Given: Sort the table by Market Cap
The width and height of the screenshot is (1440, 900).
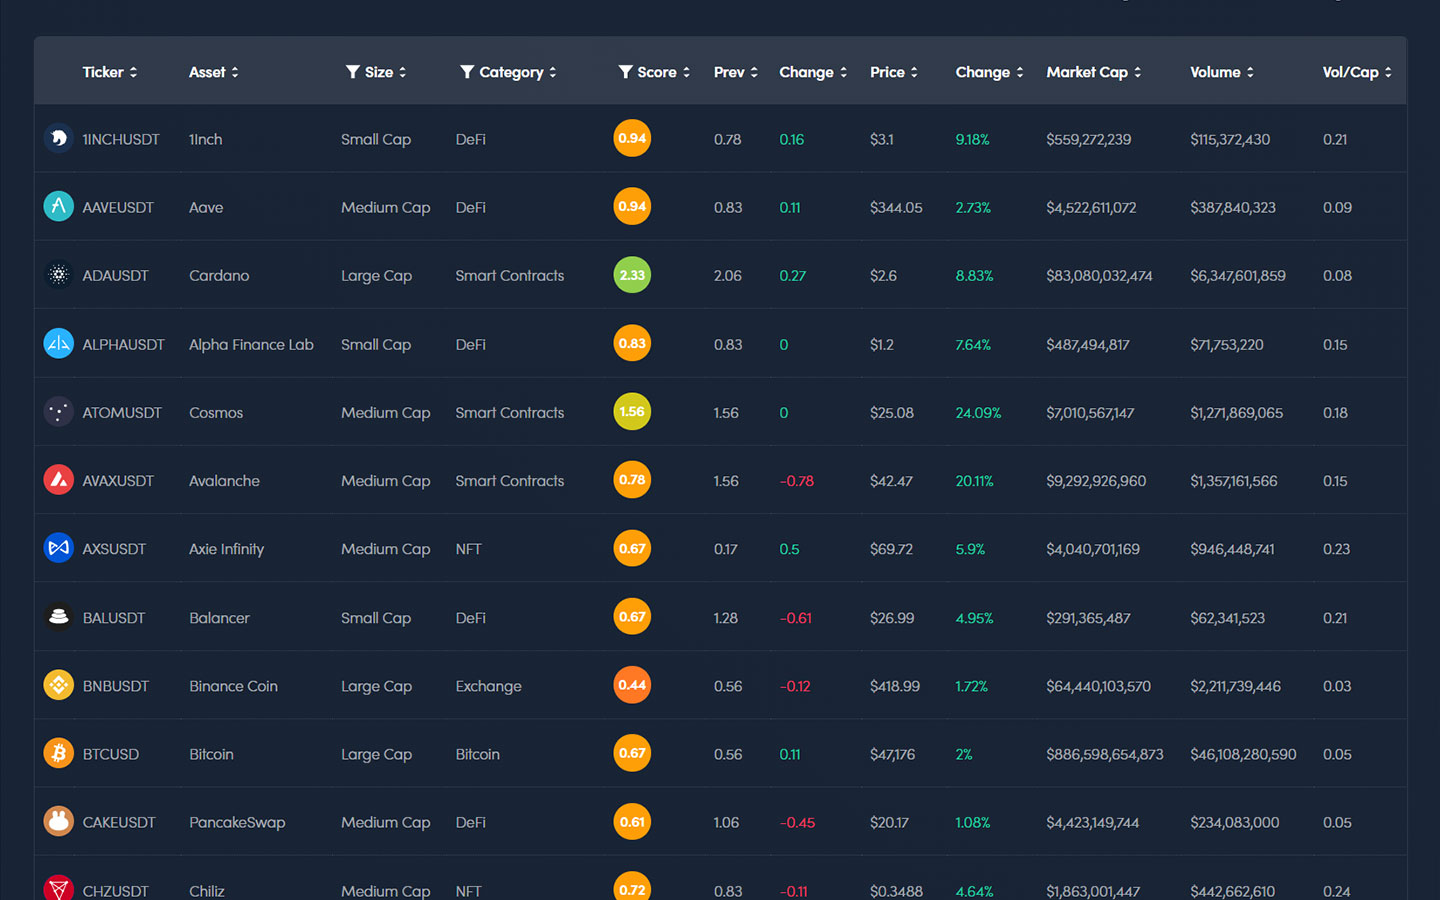Looking at the screenshot, I should point(1092,72).
